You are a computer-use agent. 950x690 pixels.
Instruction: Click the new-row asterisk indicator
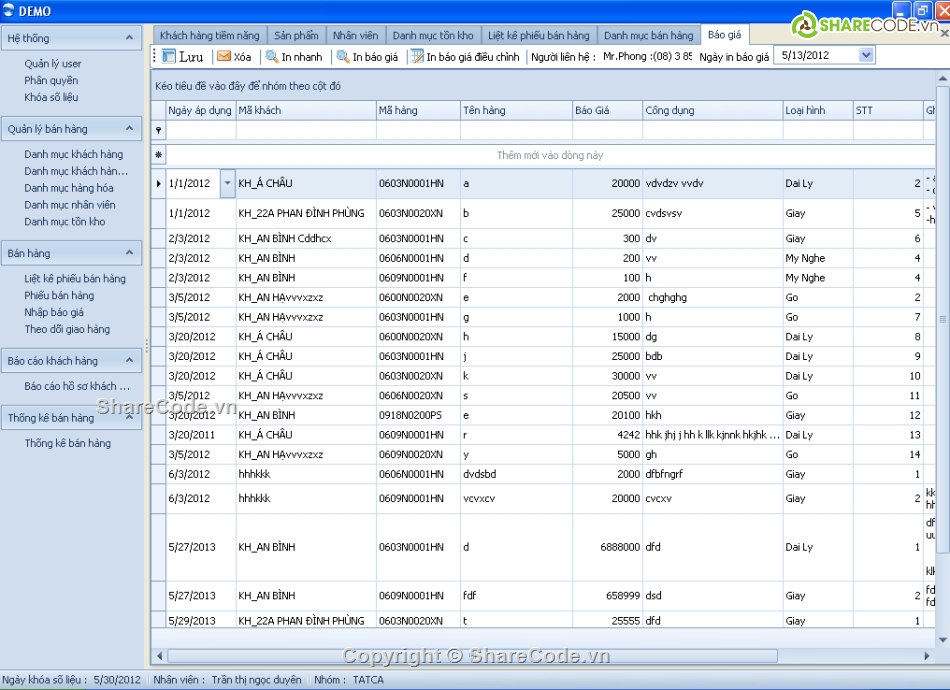click(x=159, y=155)
